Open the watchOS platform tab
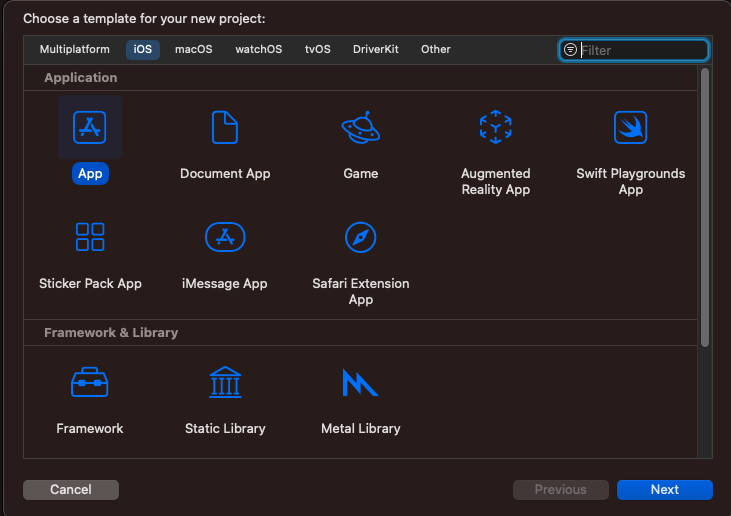Image resolution: width=731 pixels, height=516 pixels. (258, 49)
